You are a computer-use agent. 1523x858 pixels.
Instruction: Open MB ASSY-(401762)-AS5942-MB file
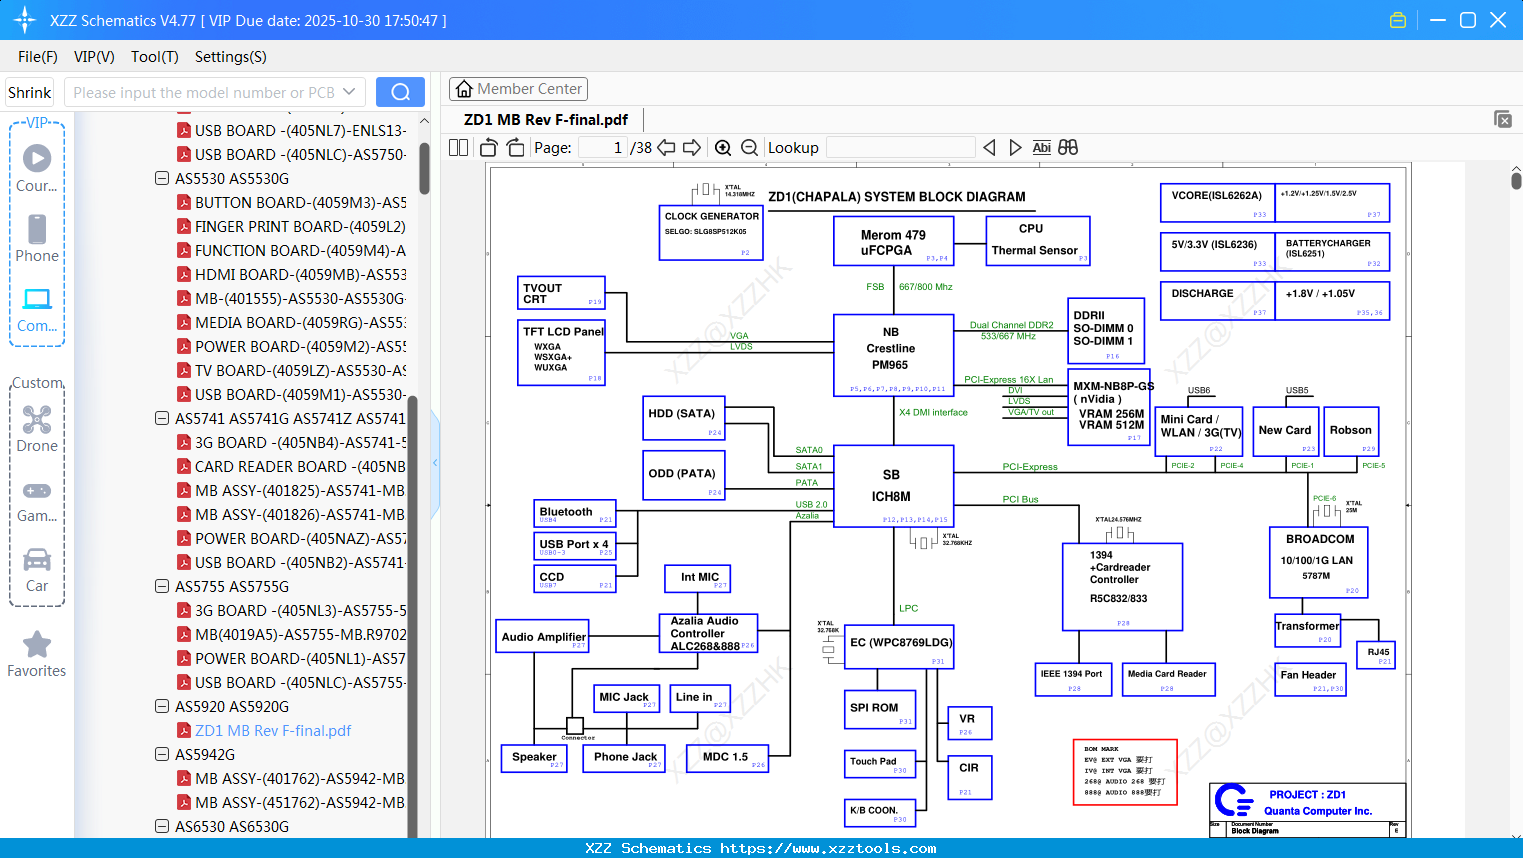pos(300,778)
